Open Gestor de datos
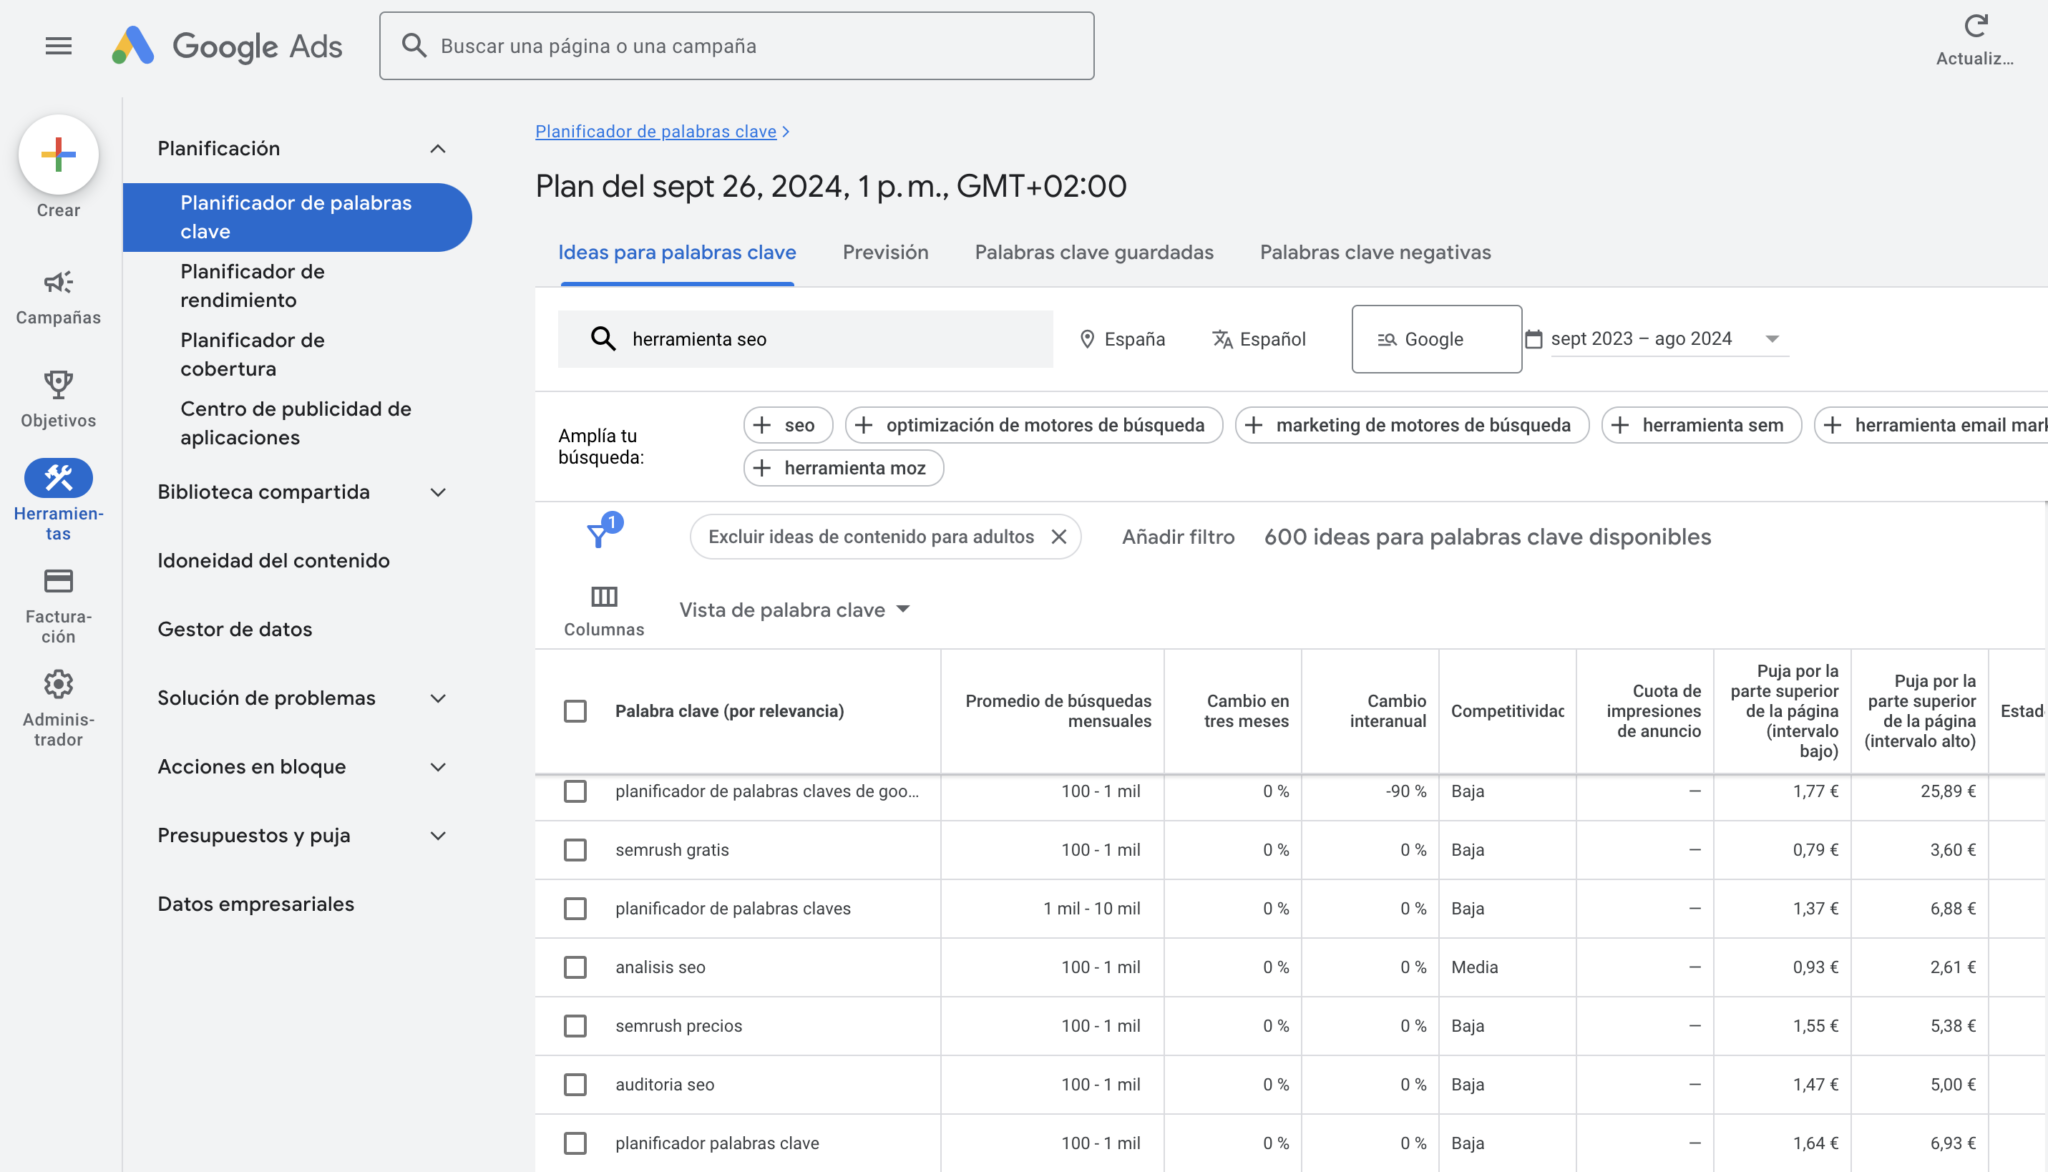Image resolution: width=2048 pixels, height=1172 pixels. pyautogui.click(x=235, y=630)
